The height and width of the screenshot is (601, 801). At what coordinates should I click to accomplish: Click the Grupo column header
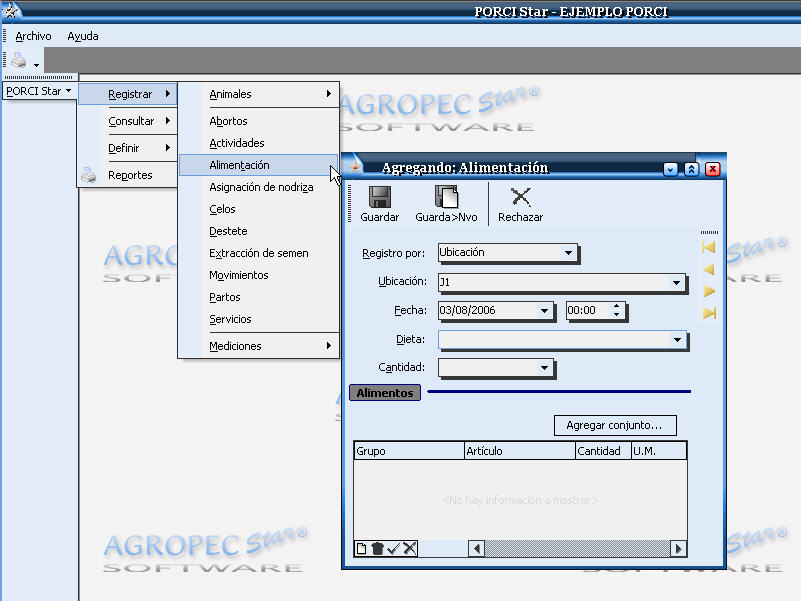pyautogui.click(x=409, y=451)
